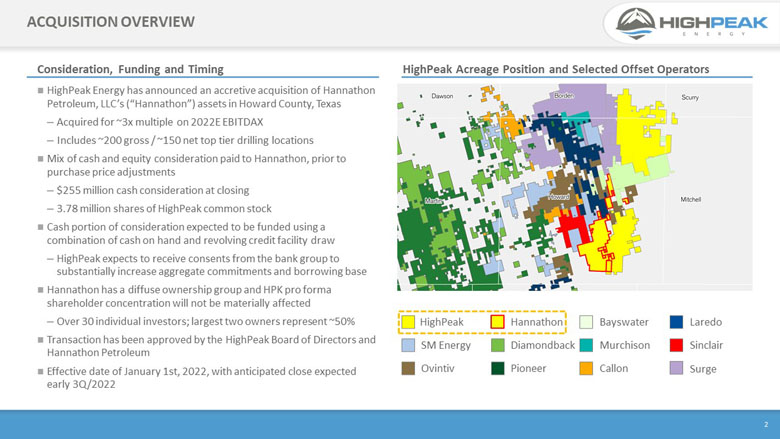This screenshot has width=780, height=439.
Task: Click the 'Consideration, Funding and Timing' heading
Action: tap(130, 69)
